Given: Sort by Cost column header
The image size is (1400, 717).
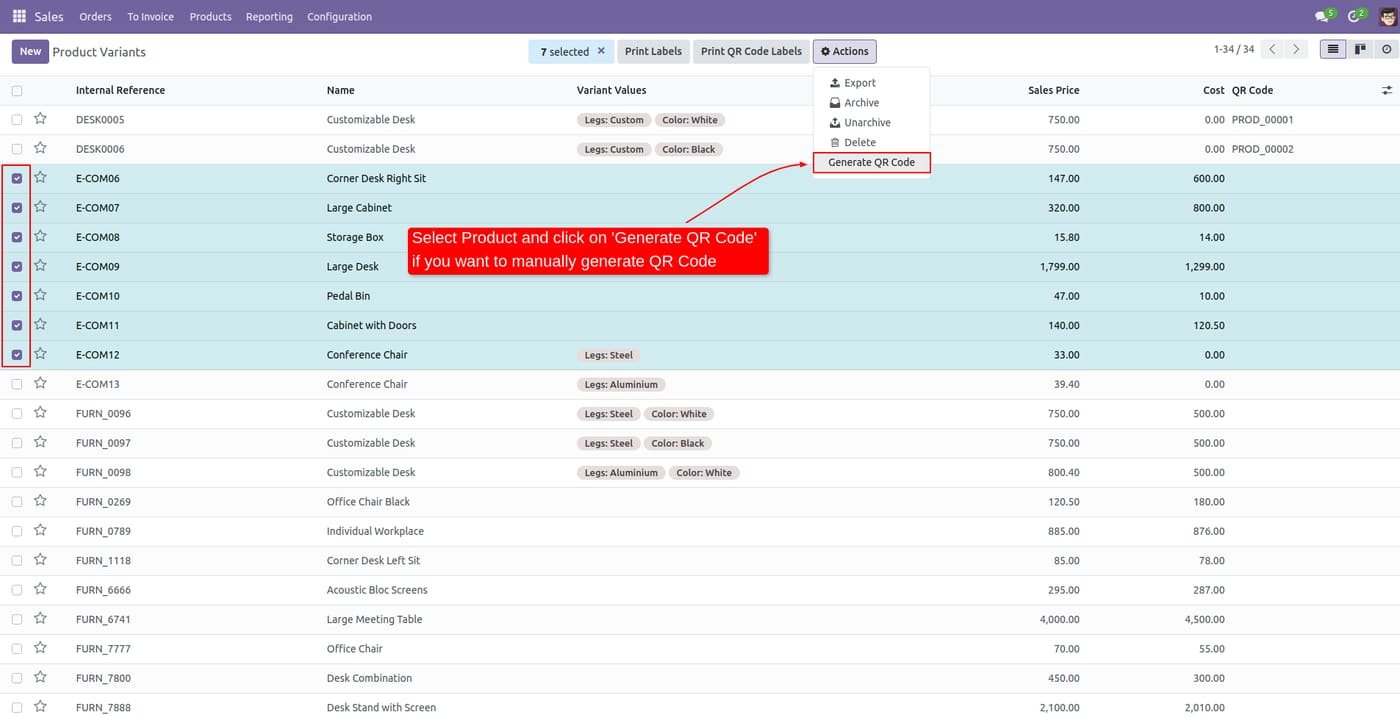Looking at the screenshot, I should point(1213,90).
